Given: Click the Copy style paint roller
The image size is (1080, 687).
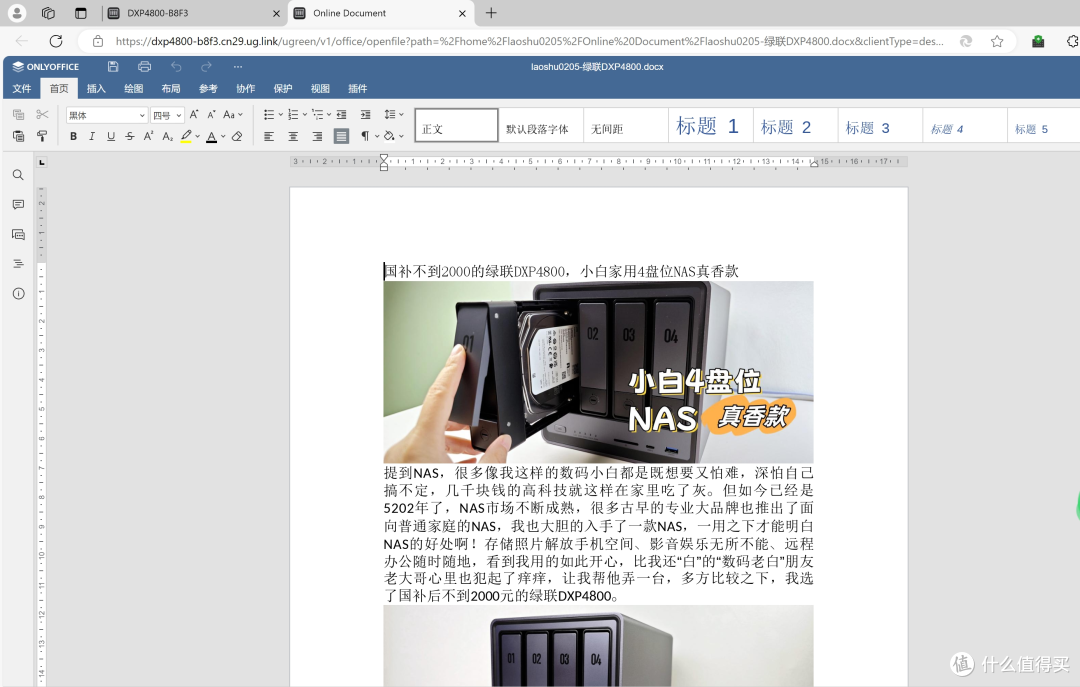Looking at the screenshot, I should coord(43,136).
